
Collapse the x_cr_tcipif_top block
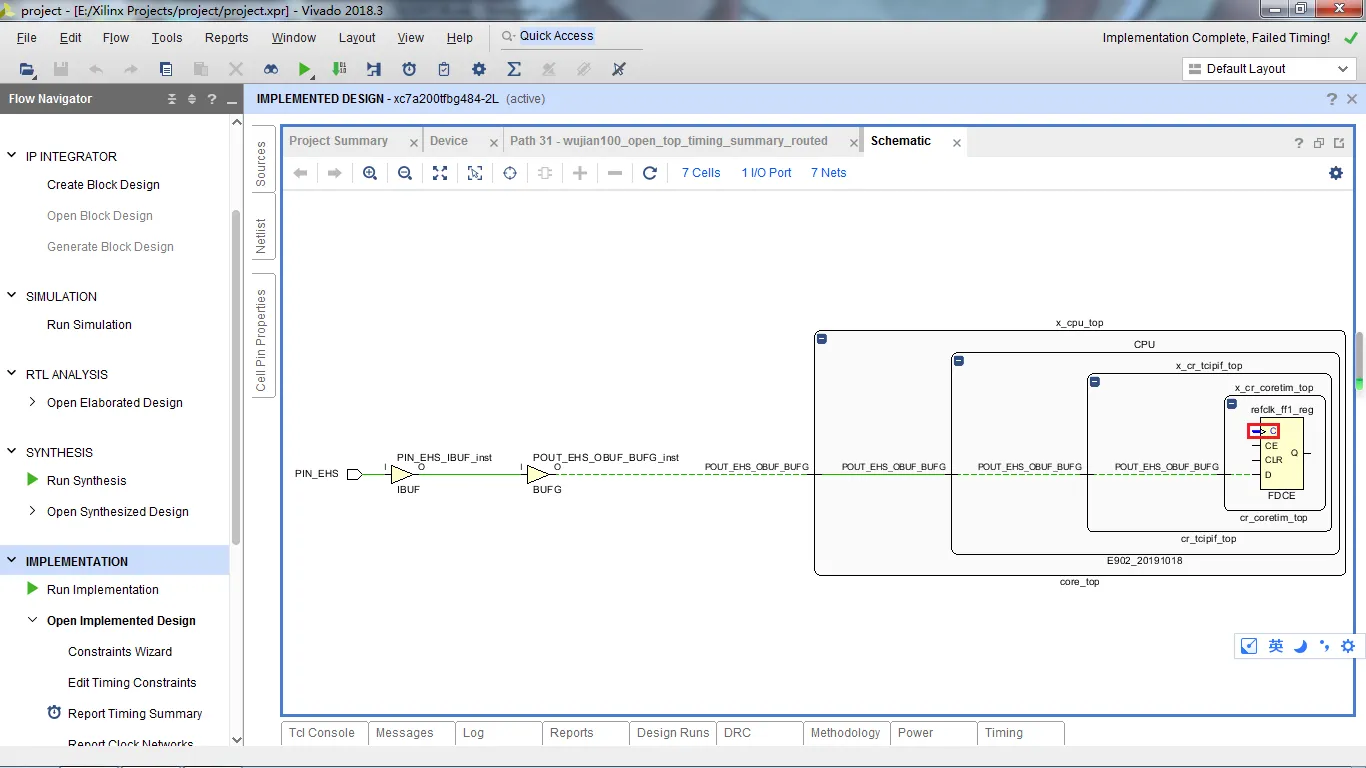1095,382
